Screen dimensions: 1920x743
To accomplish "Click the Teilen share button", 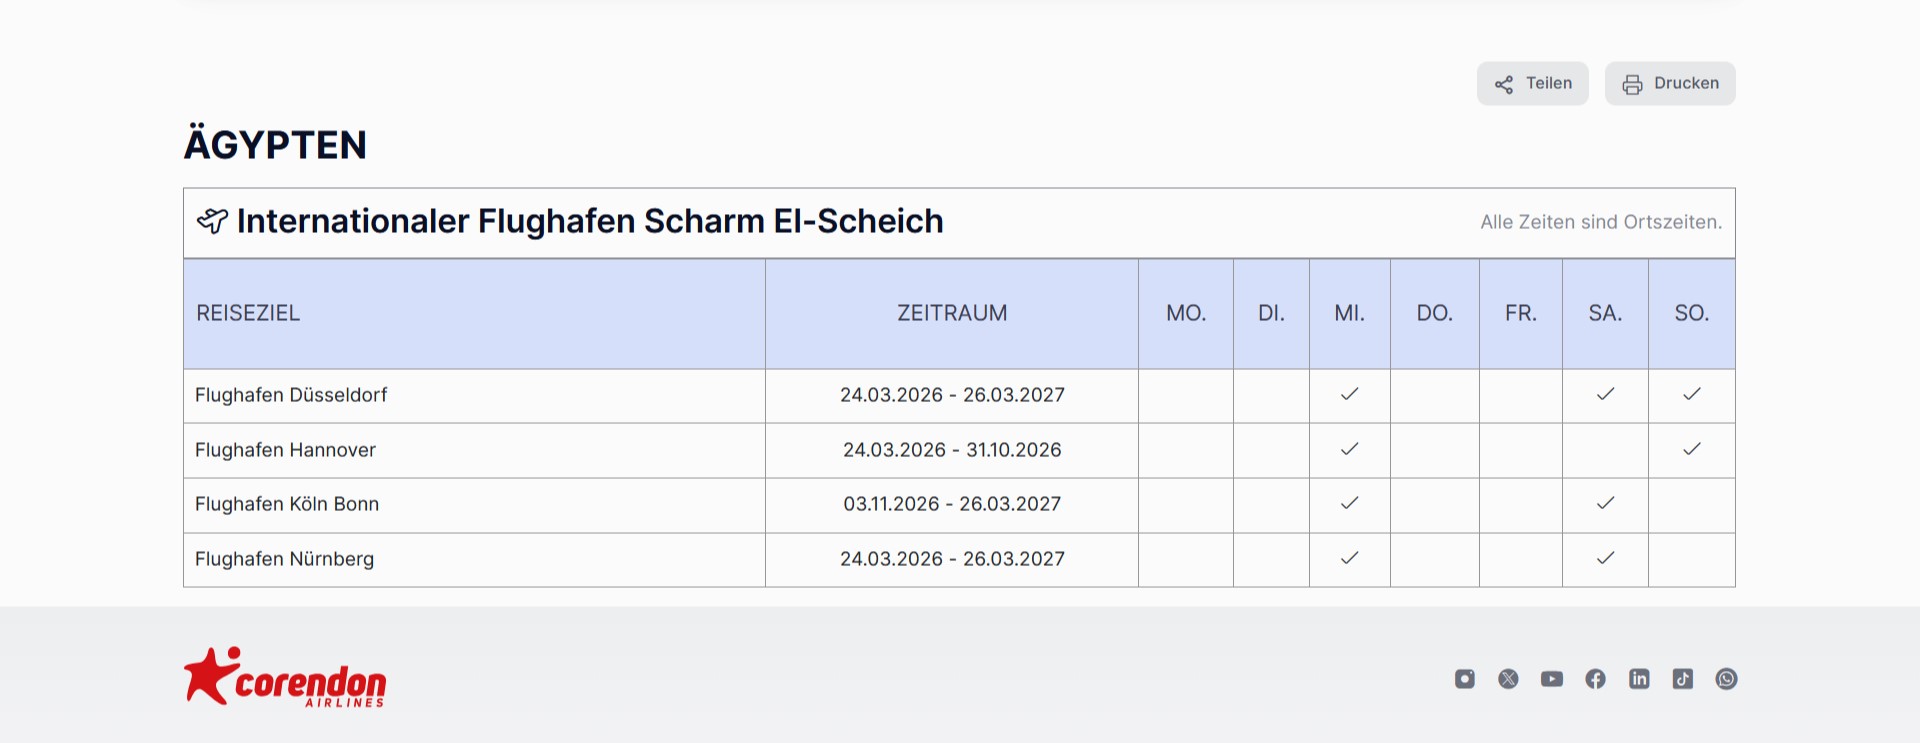I will 1532,84.
